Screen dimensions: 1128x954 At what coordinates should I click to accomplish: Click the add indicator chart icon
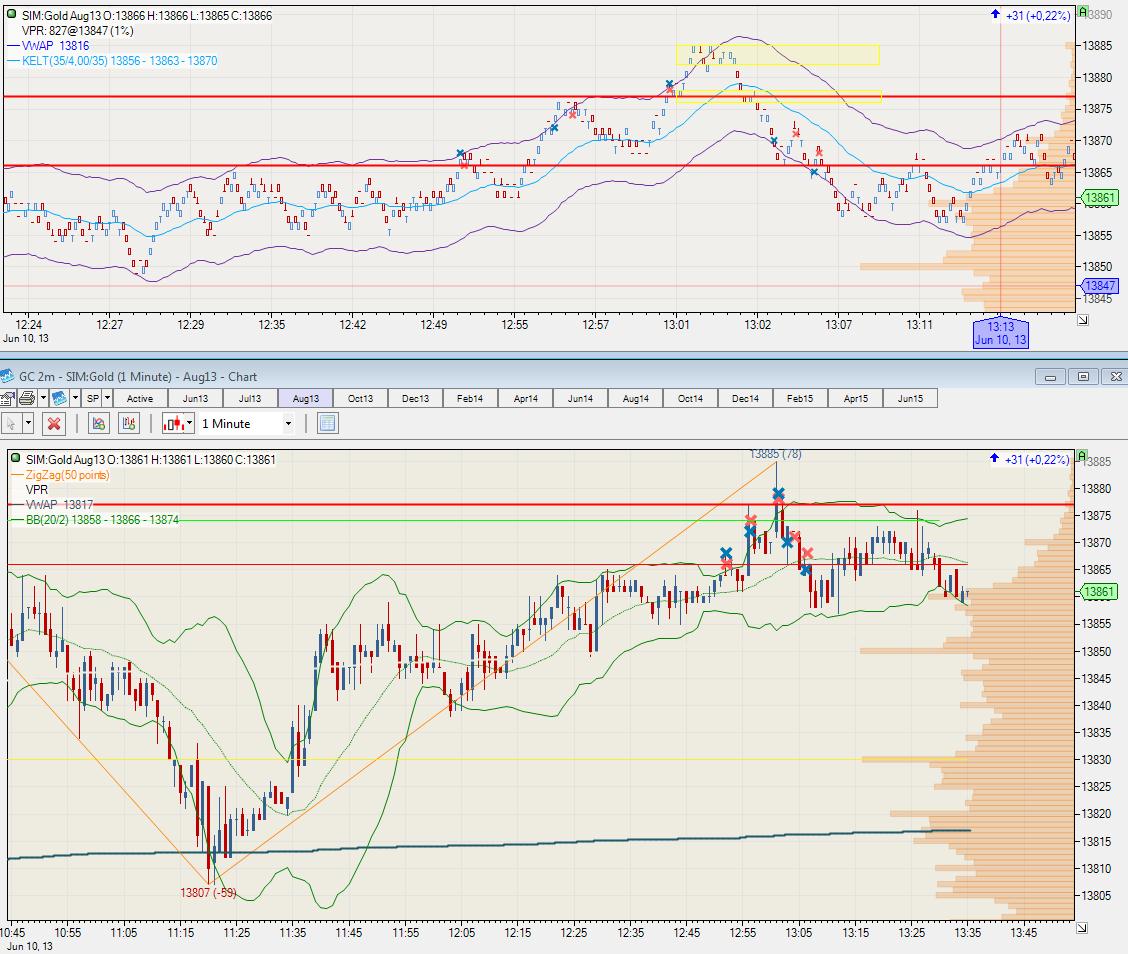pos(99,424)
